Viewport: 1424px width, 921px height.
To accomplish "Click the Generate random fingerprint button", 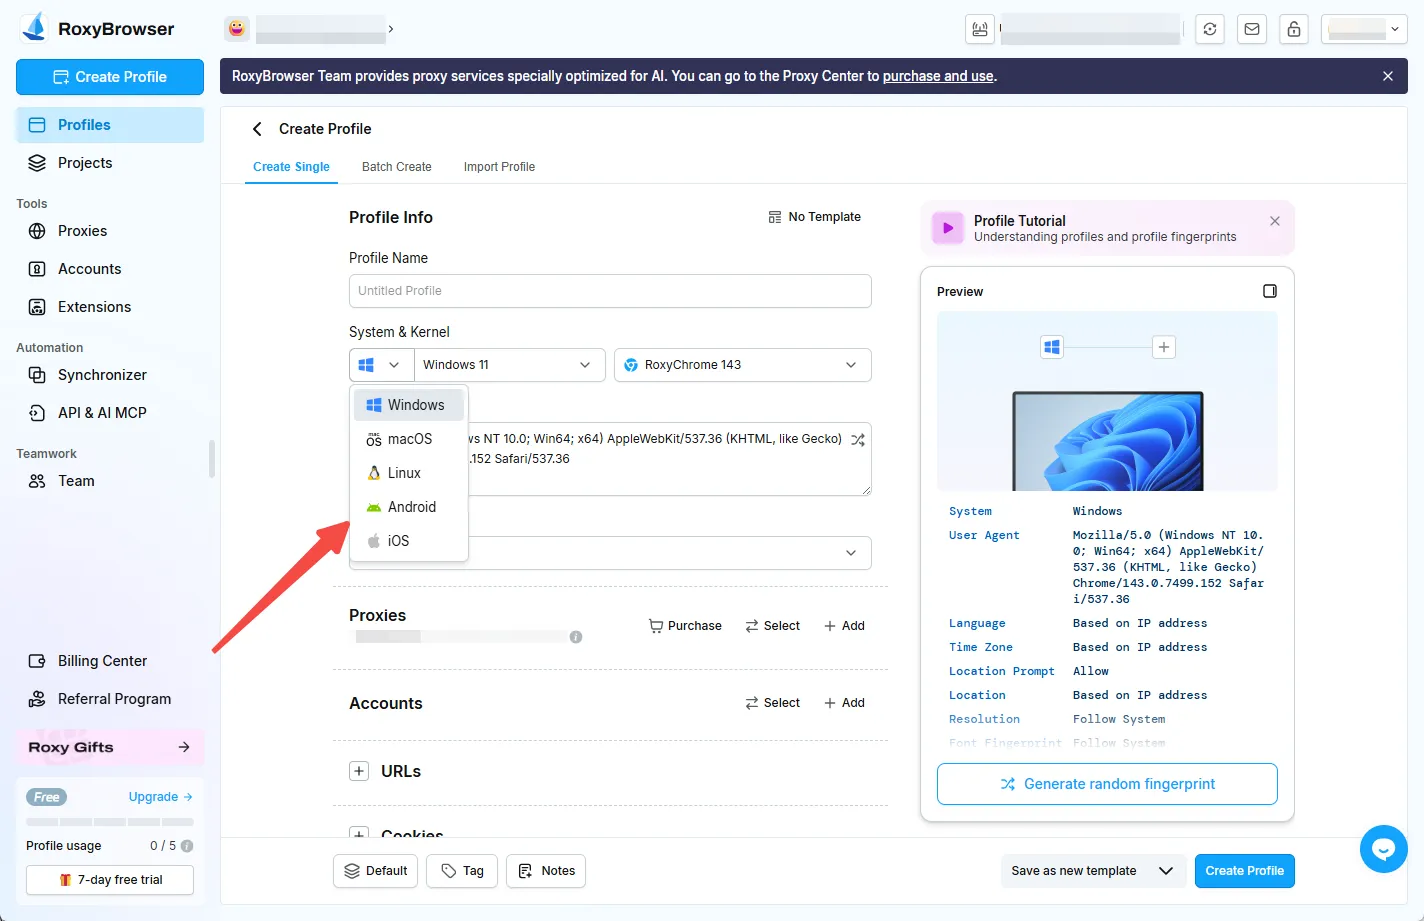I will [1107, 784].
